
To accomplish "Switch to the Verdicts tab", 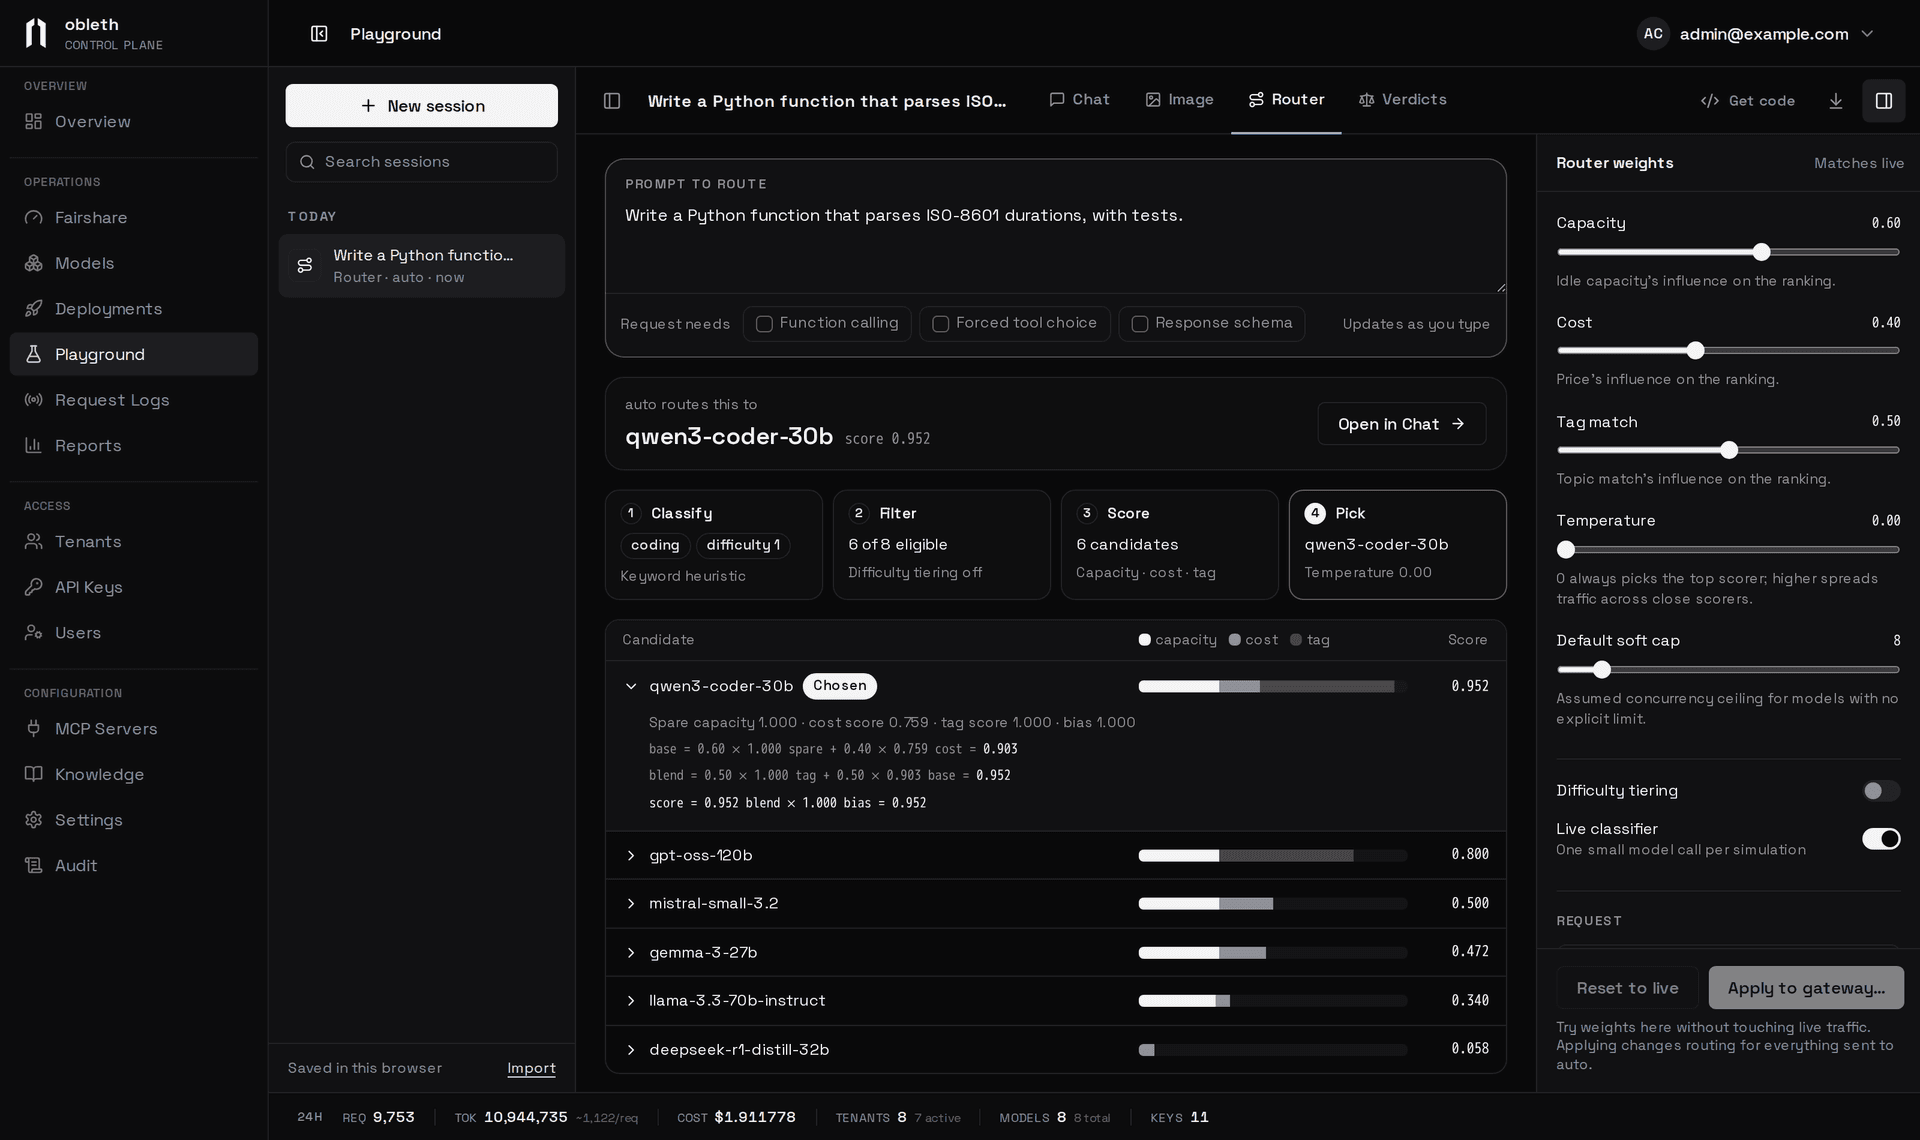I will [x=1403, y=100].
